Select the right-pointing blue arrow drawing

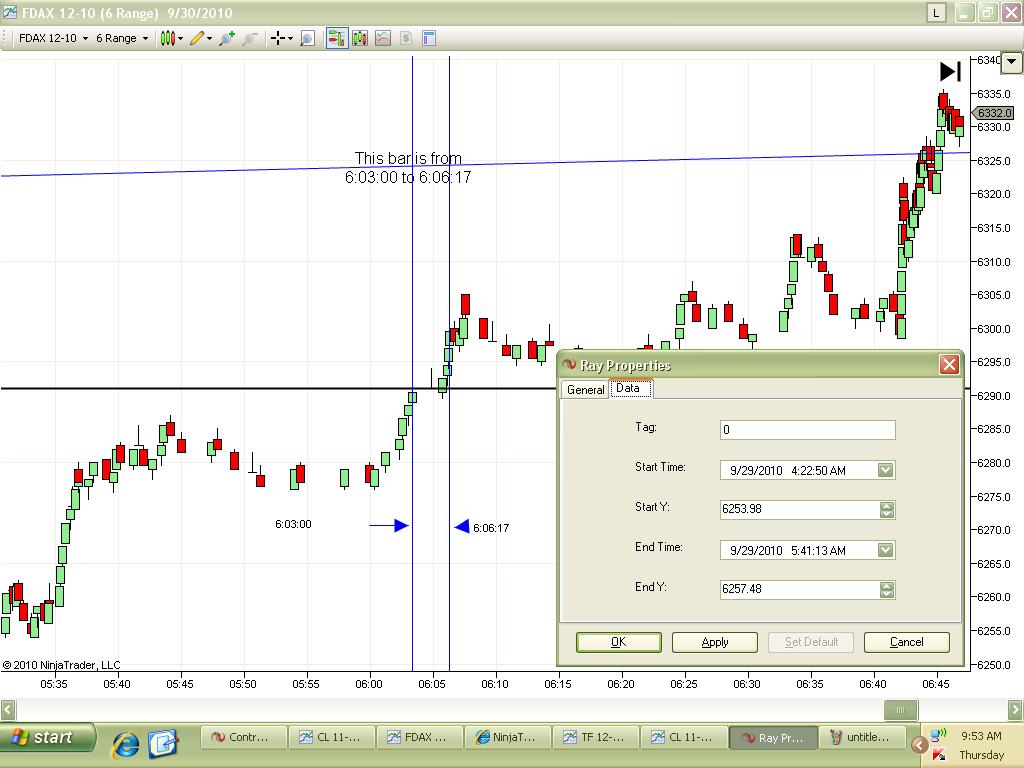(x=389, y=525)
